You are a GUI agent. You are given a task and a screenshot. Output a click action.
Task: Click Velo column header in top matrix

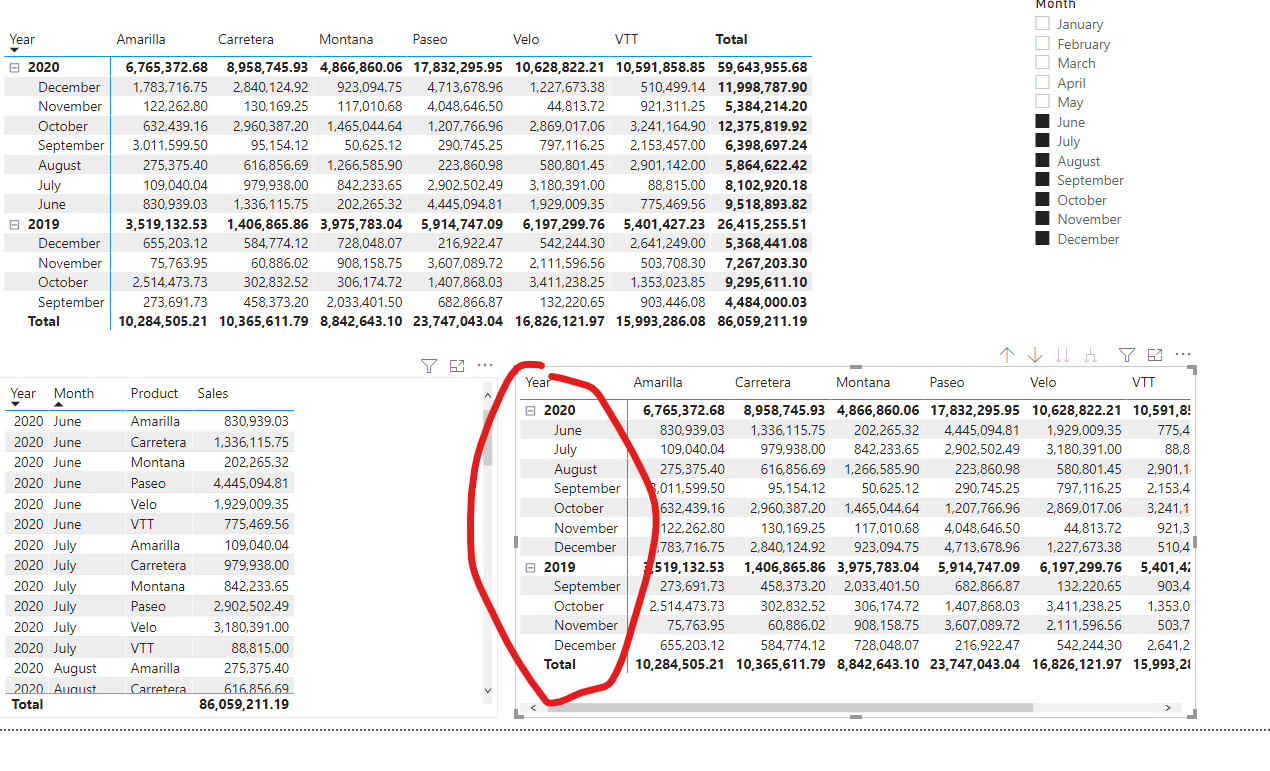point(526,39)
